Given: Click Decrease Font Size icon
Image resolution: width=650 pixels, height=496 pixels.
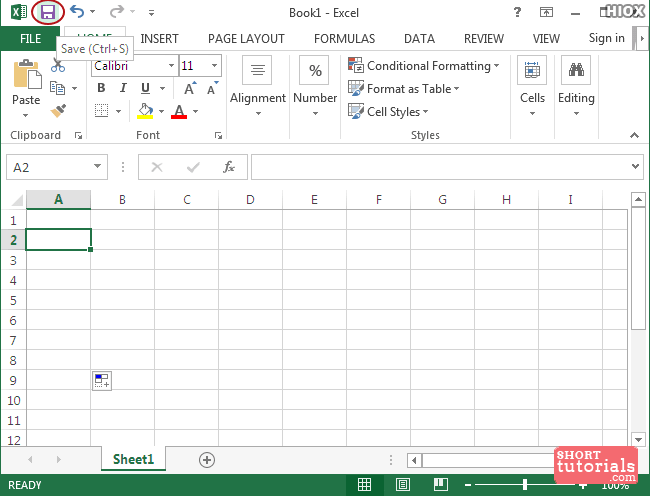Looking at the screenshot, I should point(212,88).
